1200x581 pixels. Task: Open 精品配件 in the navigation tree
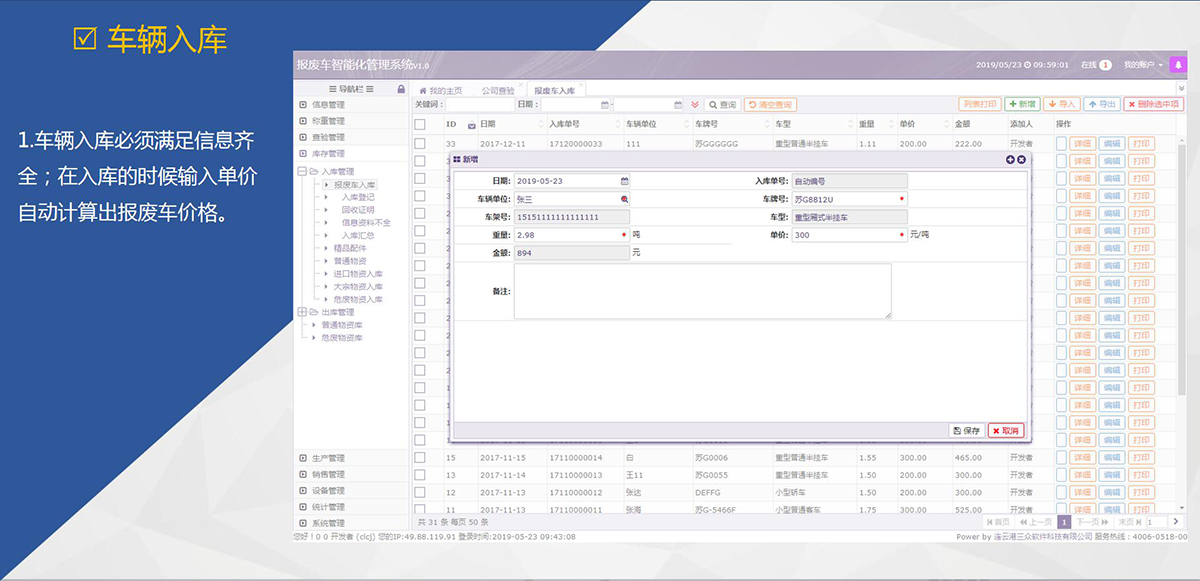350,248
